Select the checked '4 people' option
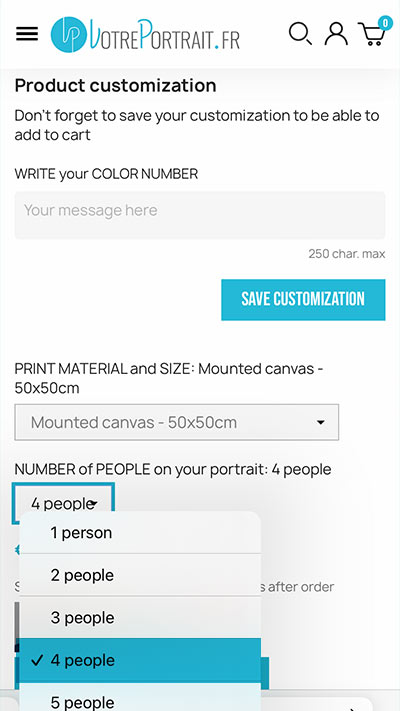The image size is (400, 711). 140,660
